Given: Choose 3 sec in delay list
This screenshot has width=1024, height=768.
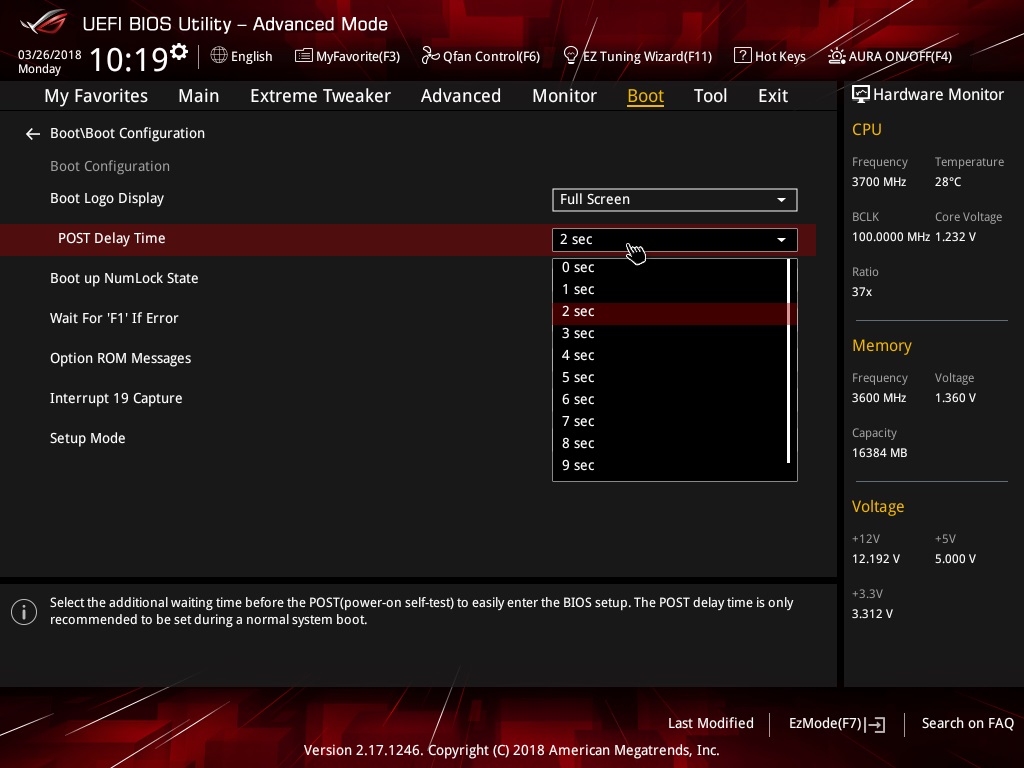Looking at the screenshot, I should 671,334.
